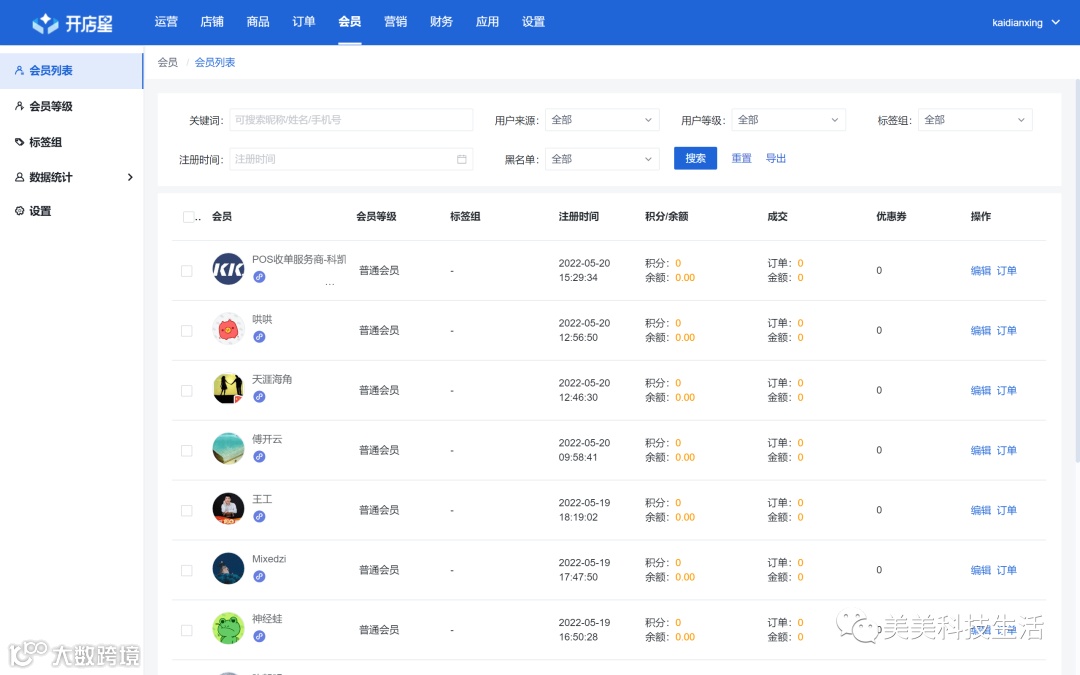
Task: Open the kaidianxing account dropdown
Action: 1026,23
